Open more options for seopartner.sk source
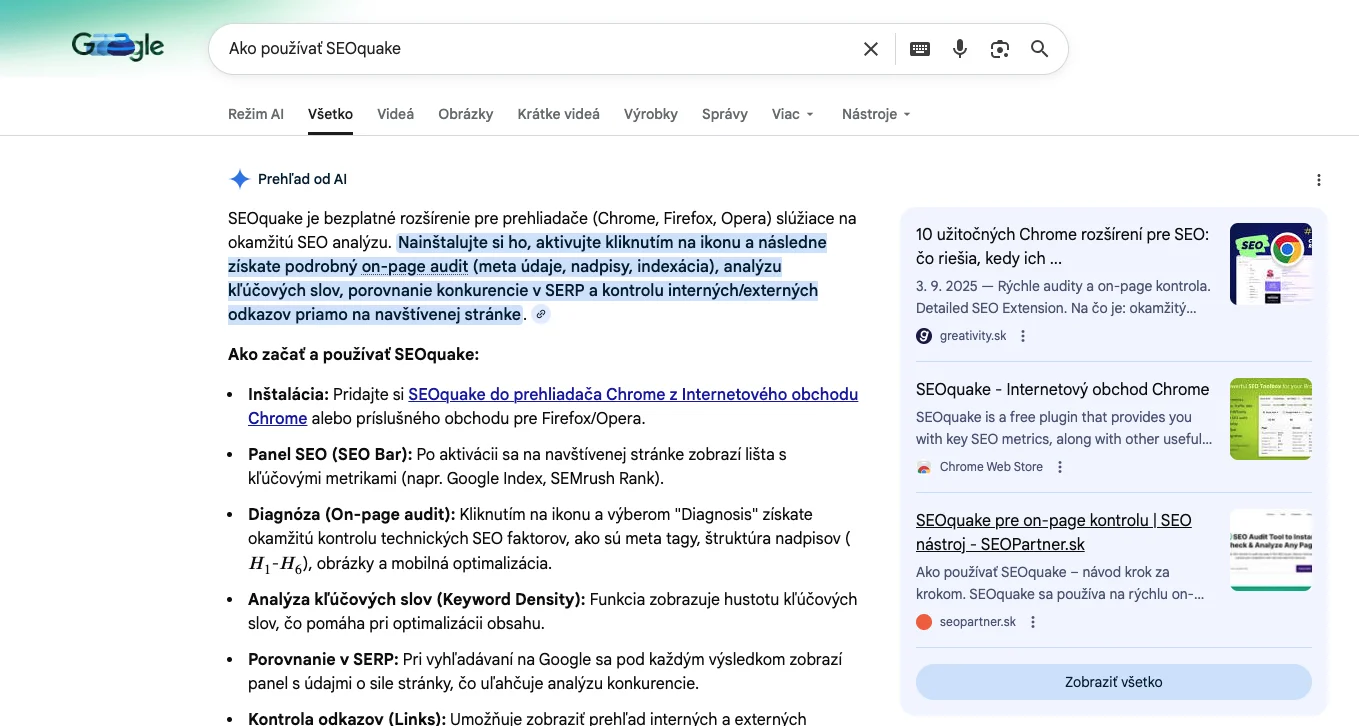 click(1033, 622)
